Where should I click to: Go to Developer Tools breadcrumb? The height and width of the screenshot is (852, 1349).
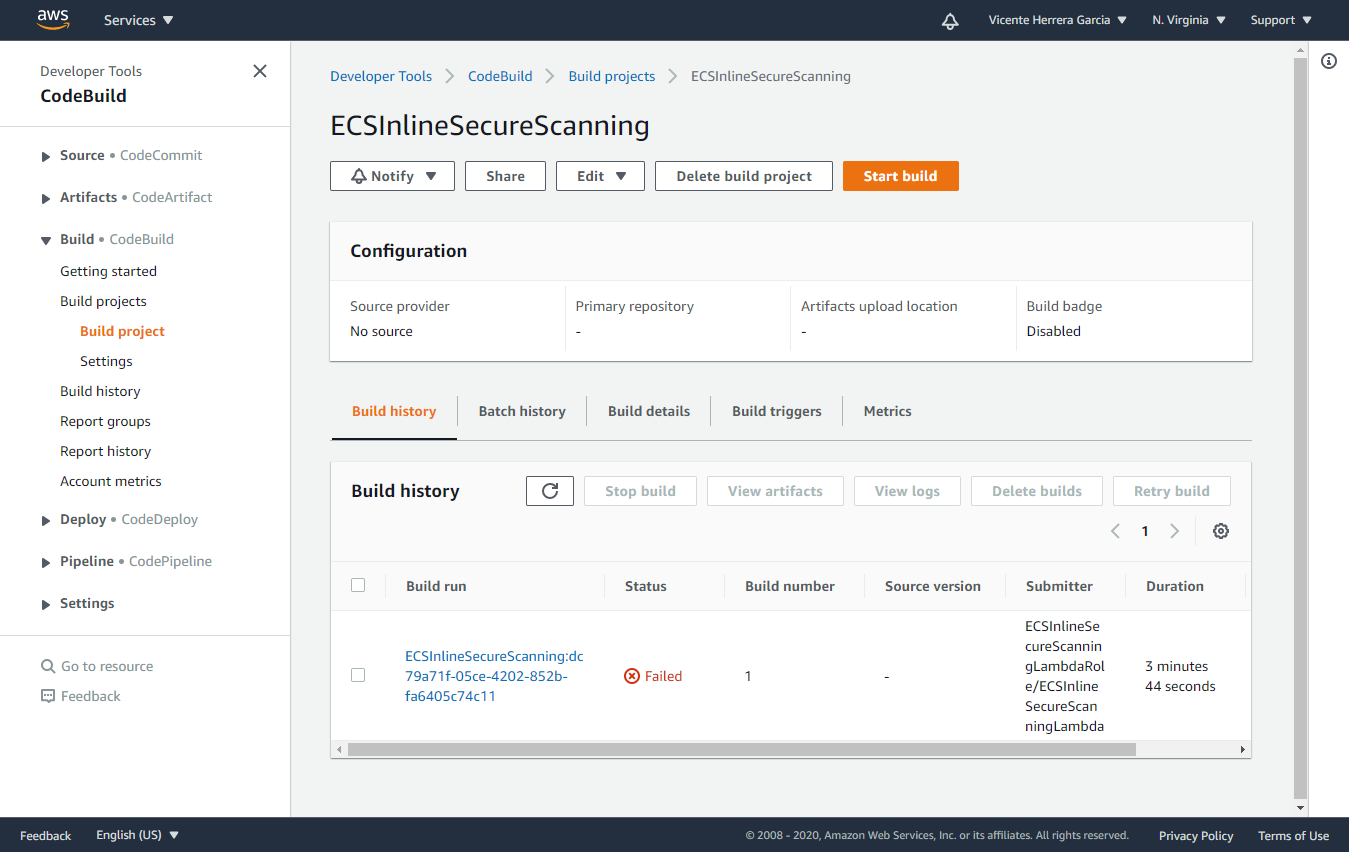tap(381, 76)
